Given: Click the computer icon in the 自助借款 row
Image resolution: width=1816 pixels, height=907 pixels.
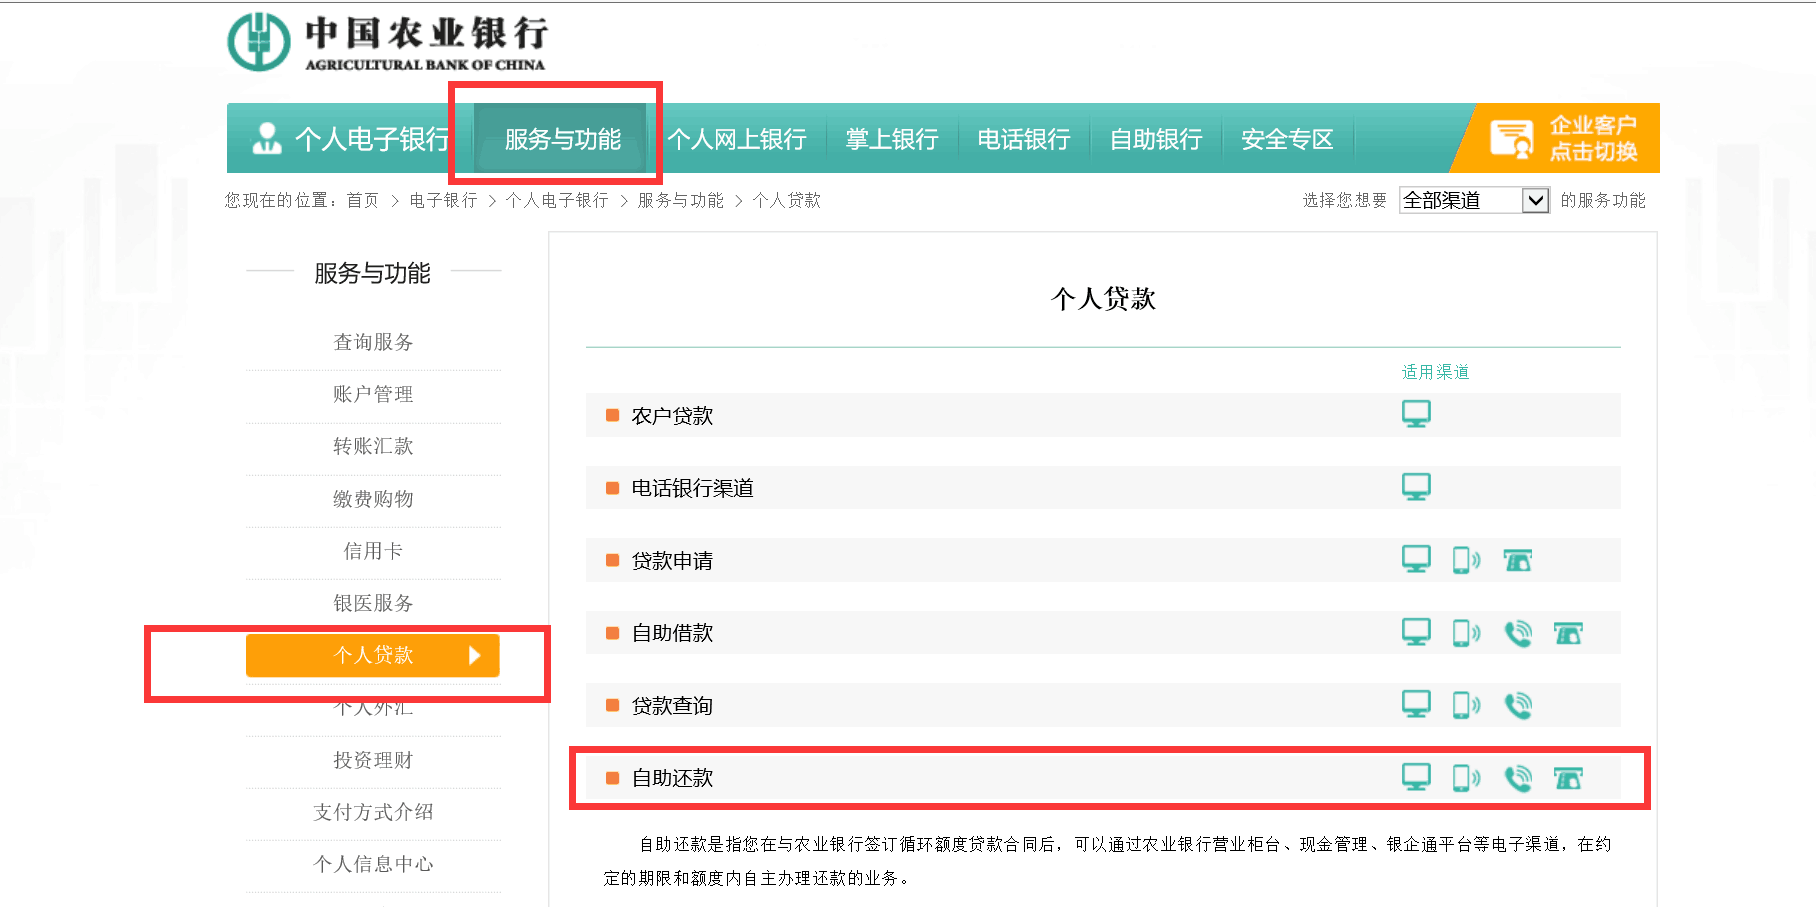Looking at the screenshot, I should [x=1416, y=632].
